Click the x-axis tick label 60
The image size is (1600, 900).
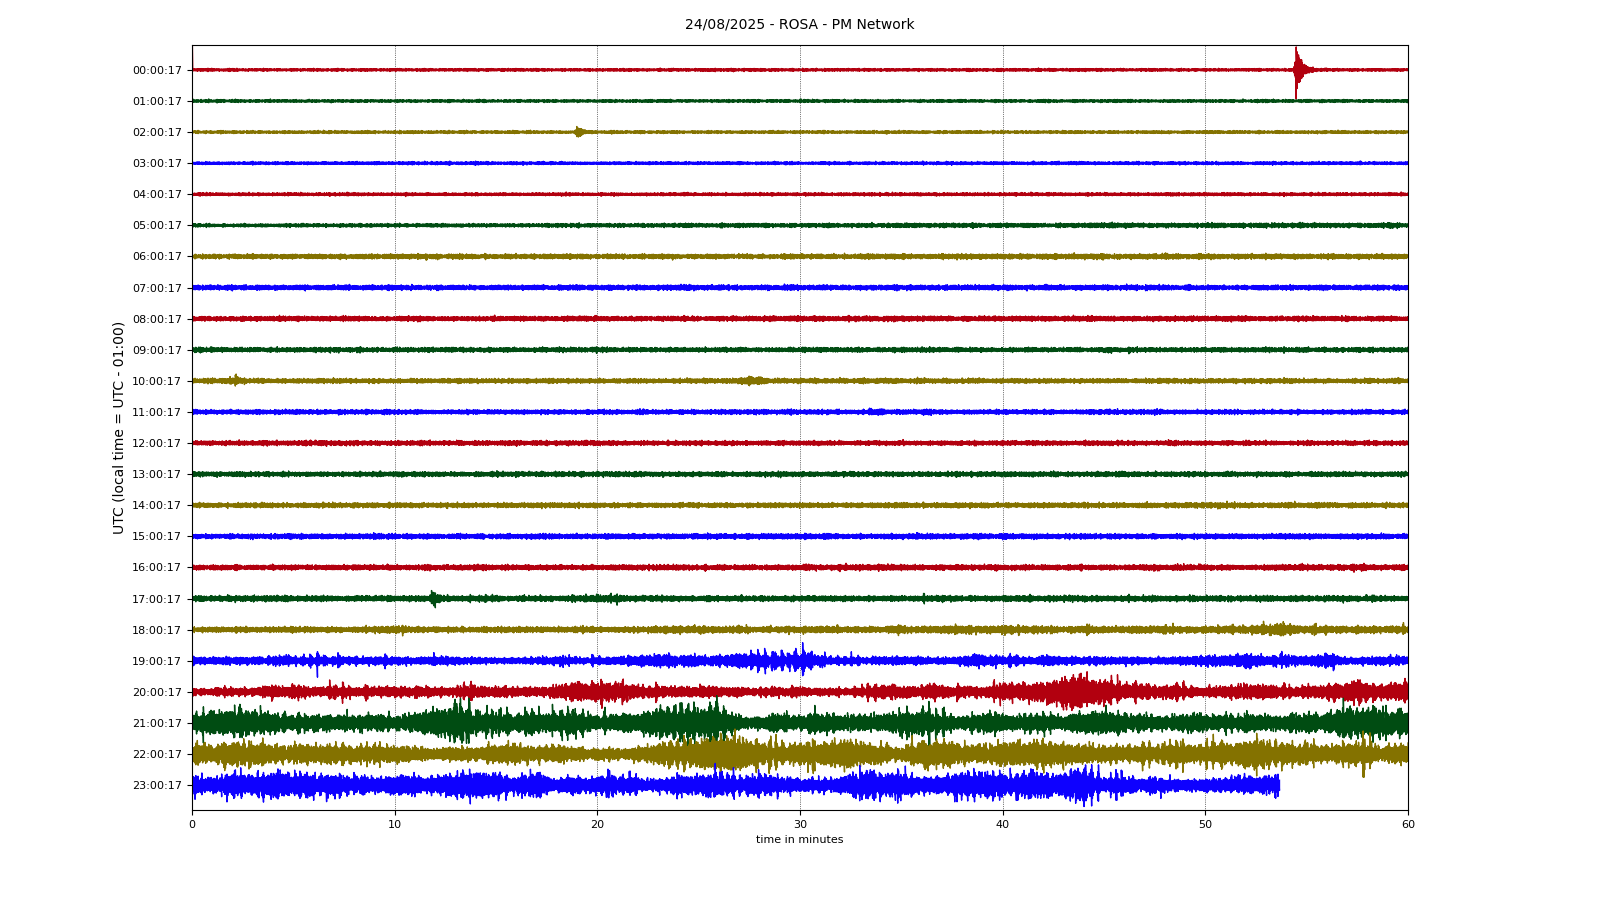[x=1408, y=825]
